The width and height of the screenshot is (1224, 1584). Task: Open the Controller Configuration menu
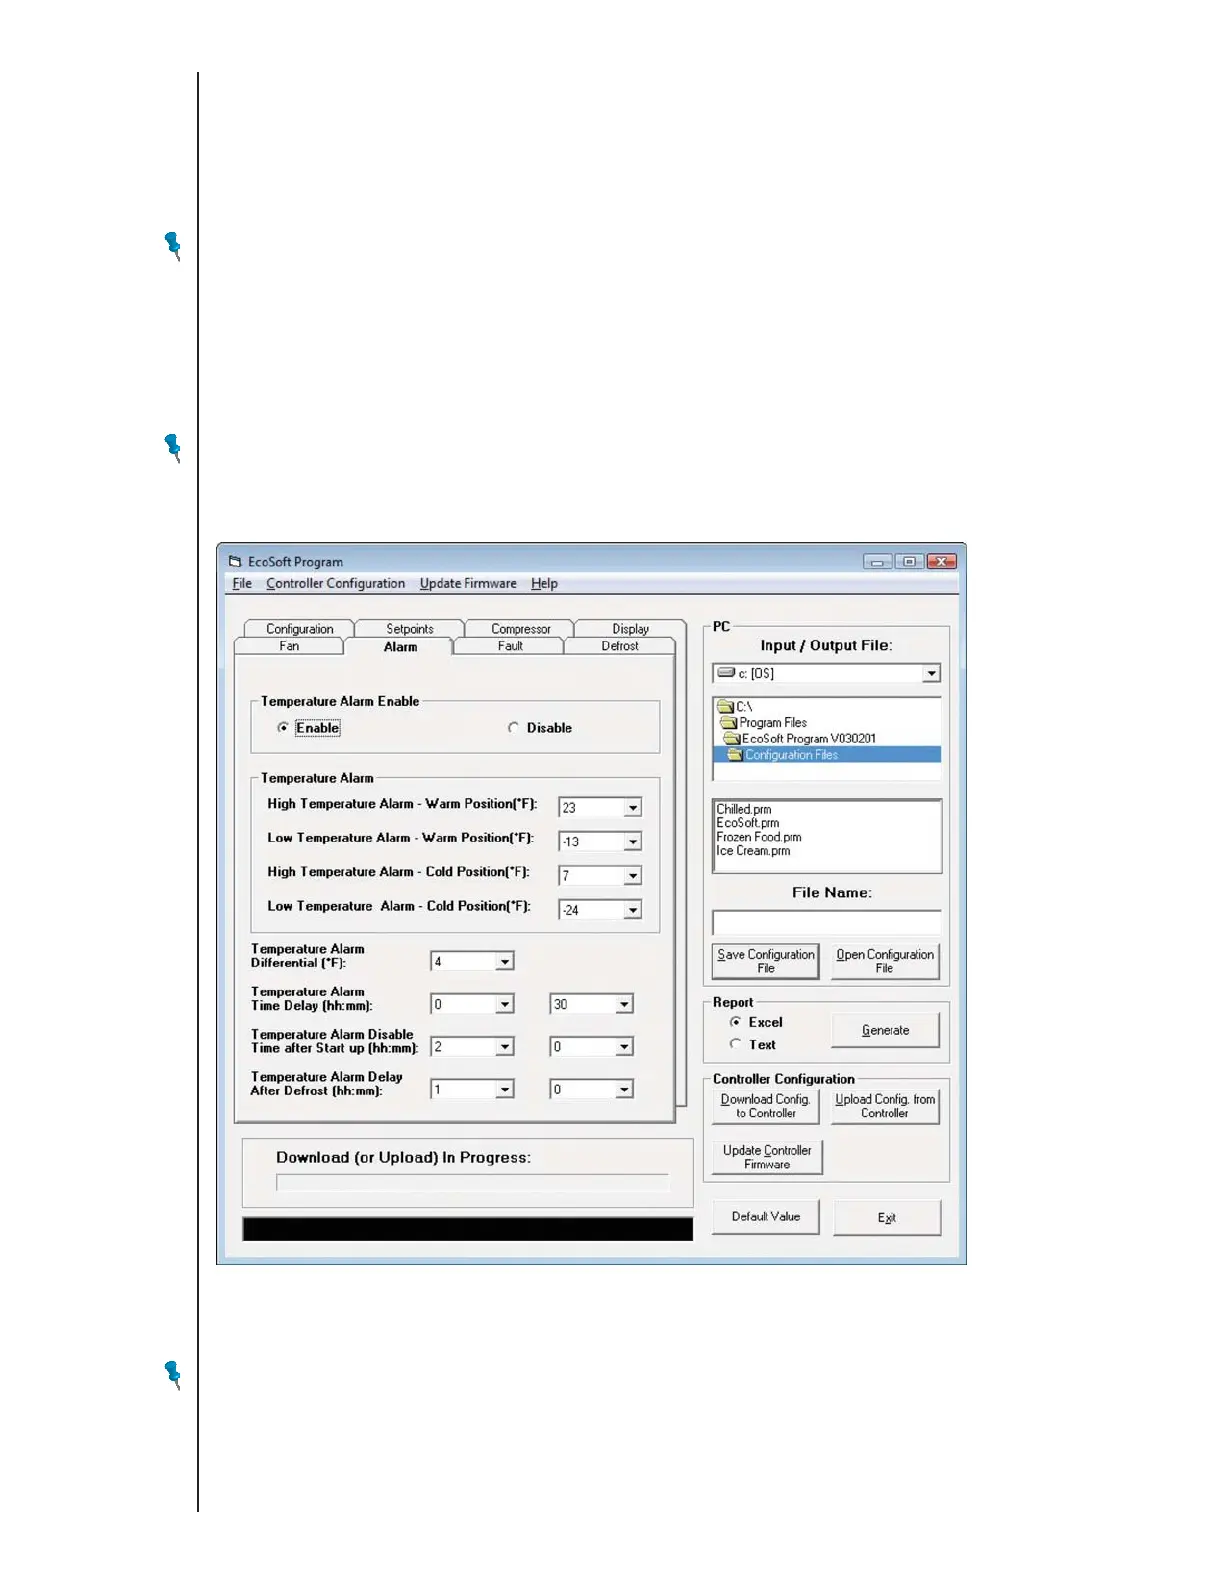(x=335, y=584)
